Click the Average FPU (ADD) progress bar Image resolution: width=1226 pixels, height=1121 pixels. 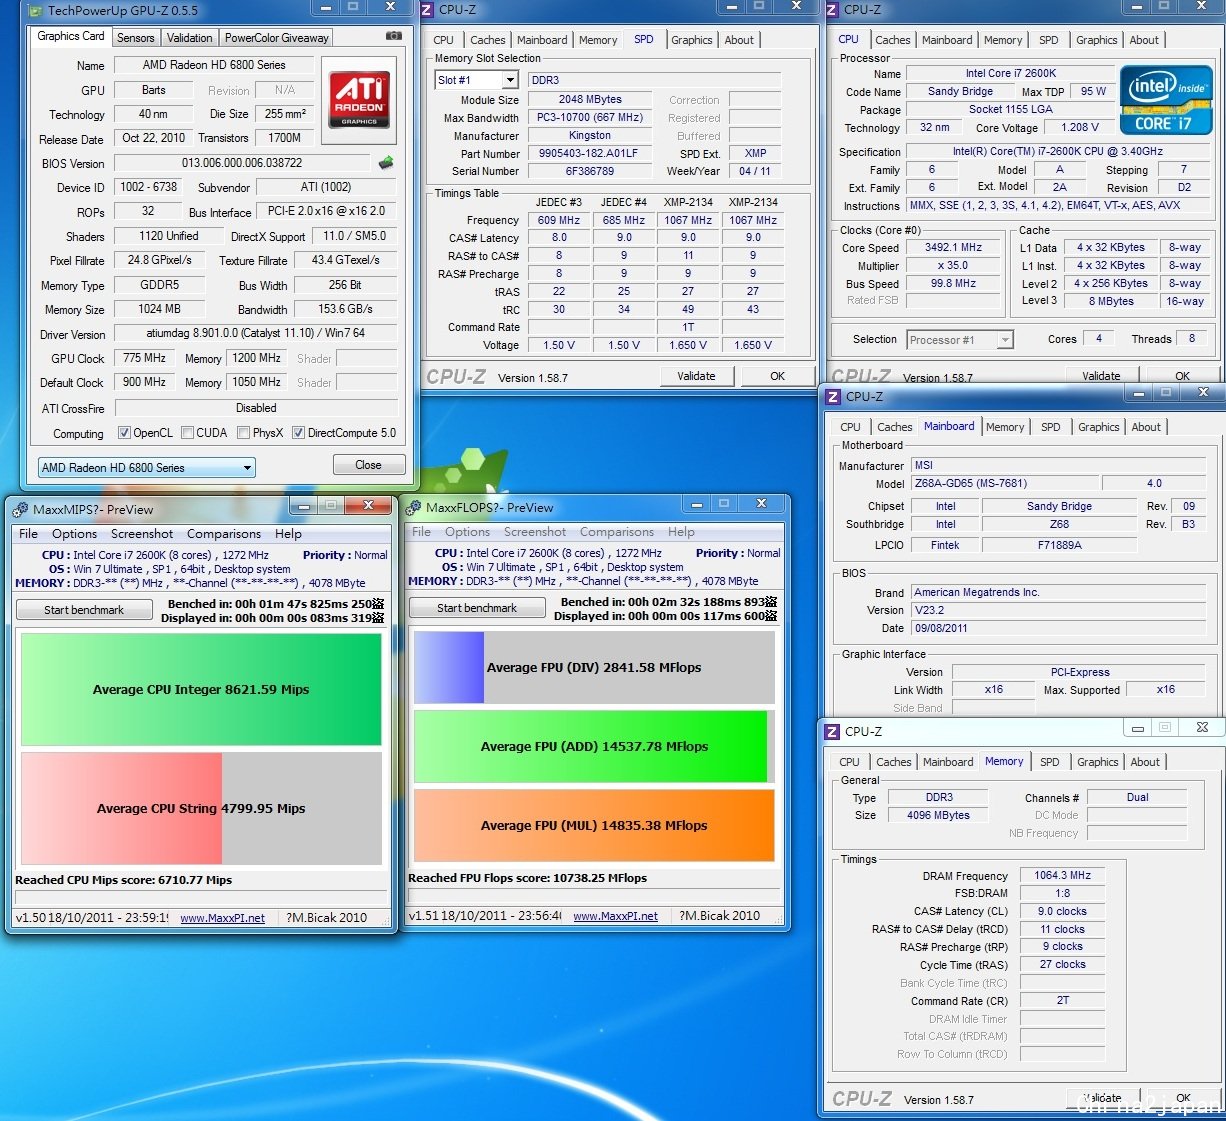click(x=594, y=746)
